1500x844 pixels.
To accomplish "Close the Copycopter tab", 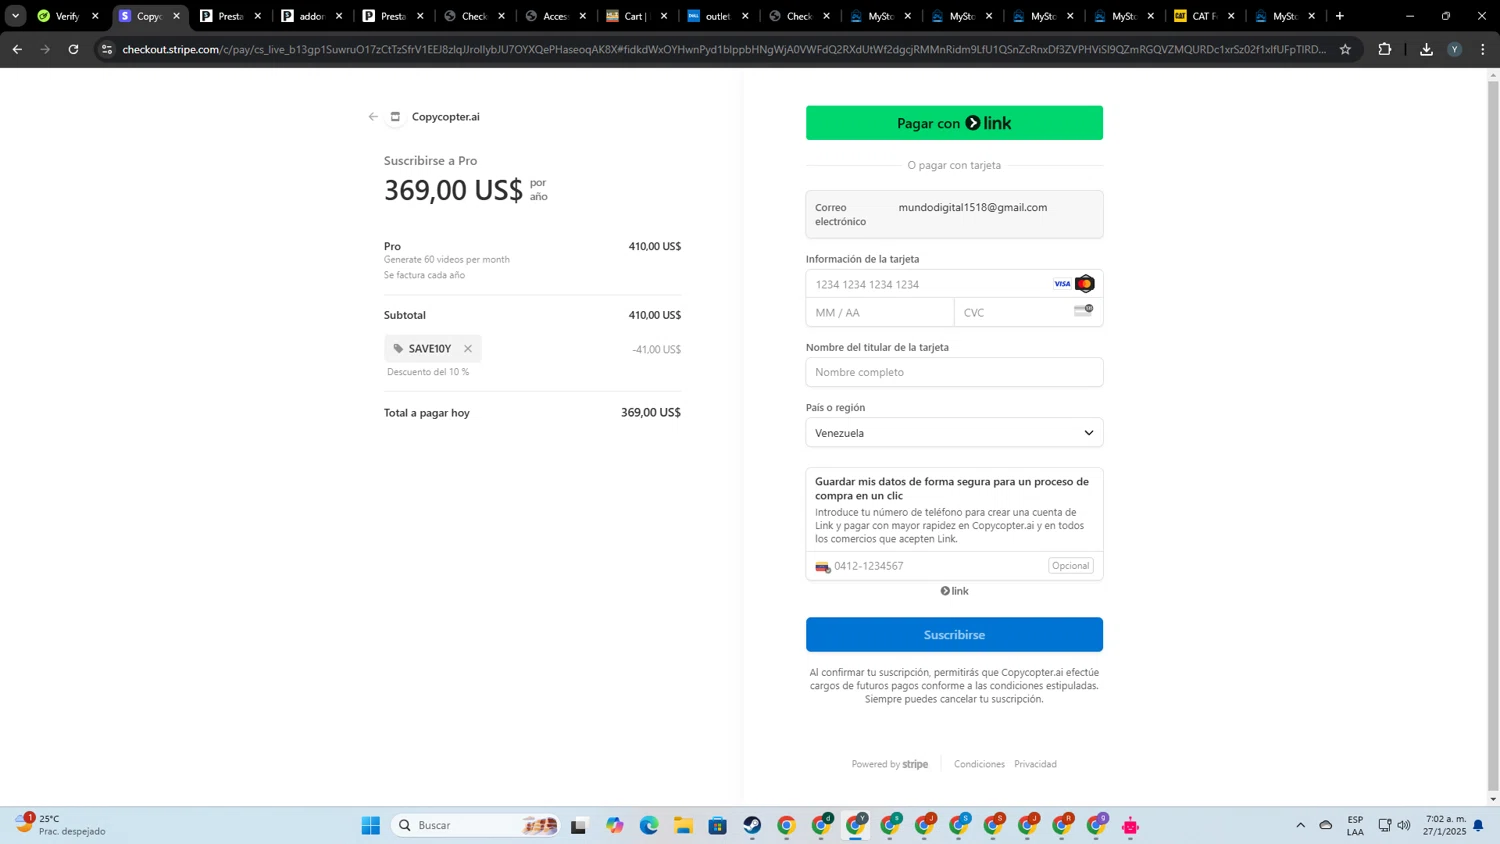I will [177, 16].
